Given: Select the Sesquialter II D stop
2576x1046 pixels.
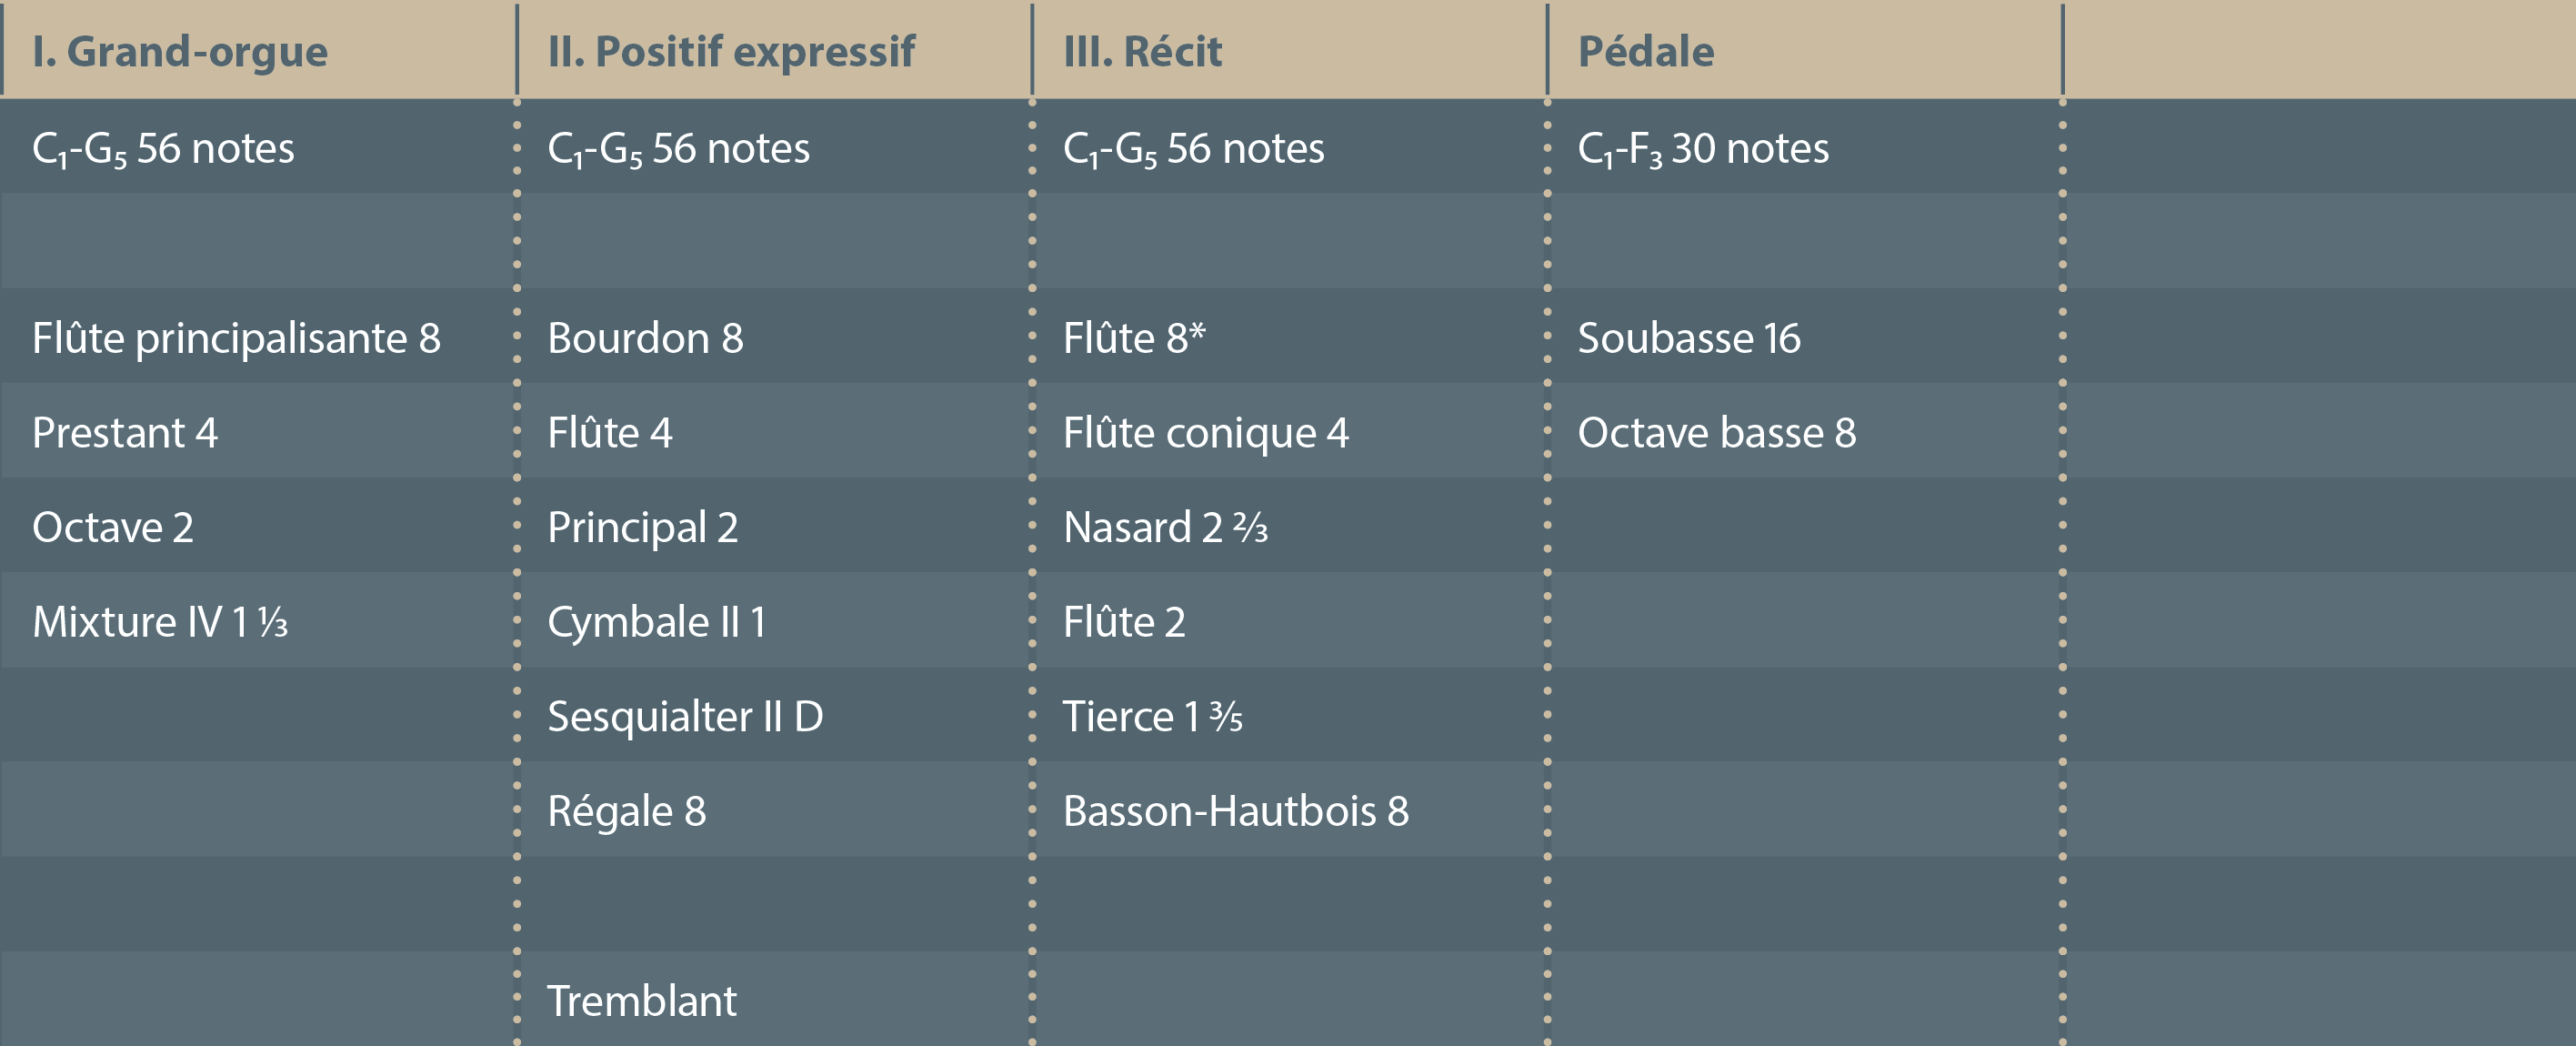Looking at the screenshot, I should pos(685,716).
